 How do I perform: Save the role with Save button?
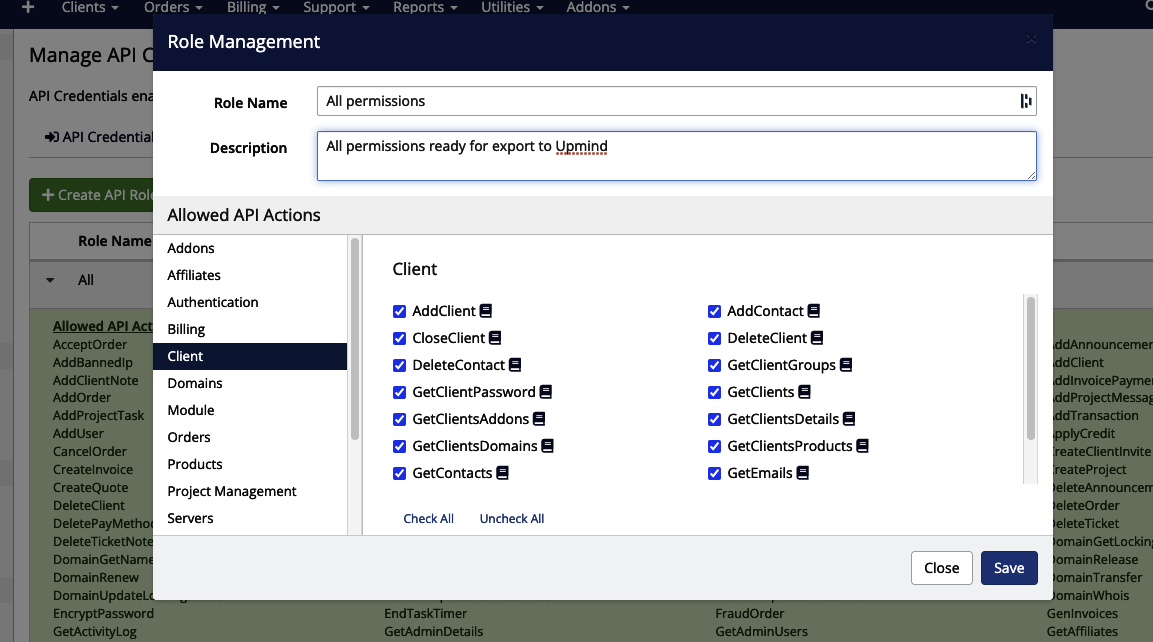pos(1009,568)
